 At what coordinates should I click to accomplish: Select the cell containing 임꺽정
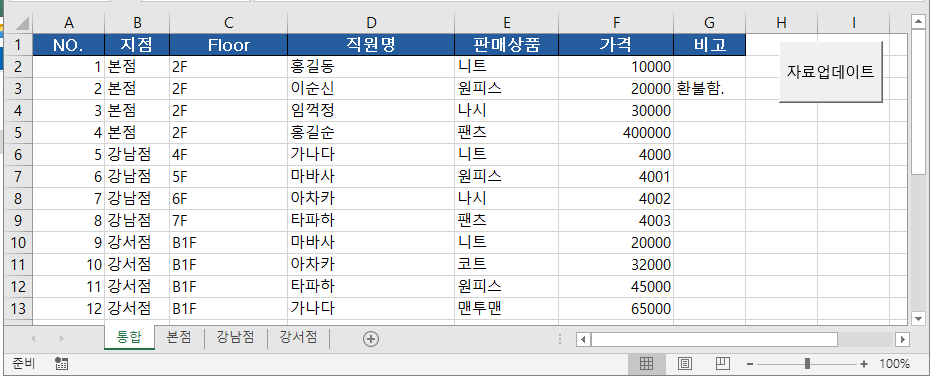371,111
